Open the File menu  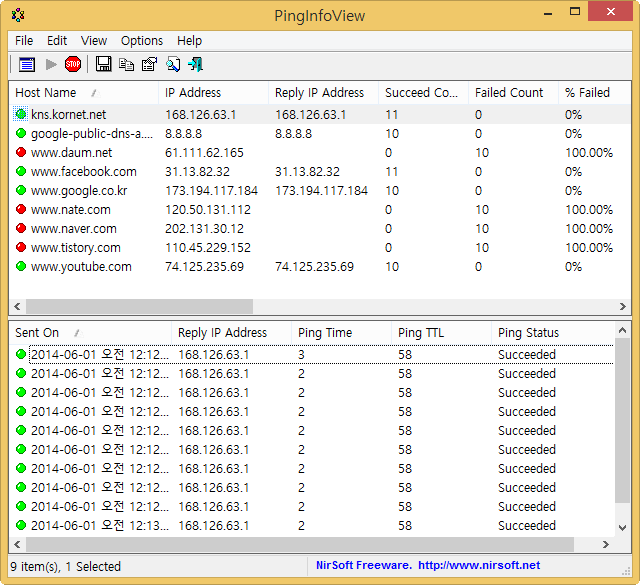click(x=24, y=41)
